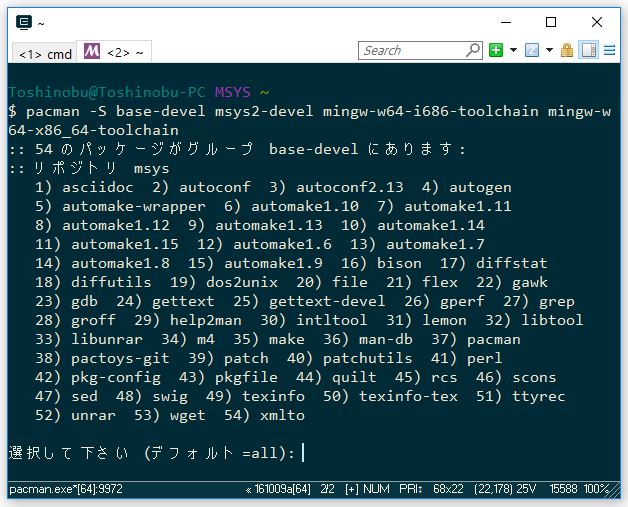
Task: Minimize the ConEmu window
Action: pyautogui.click(x=506, y=22)
